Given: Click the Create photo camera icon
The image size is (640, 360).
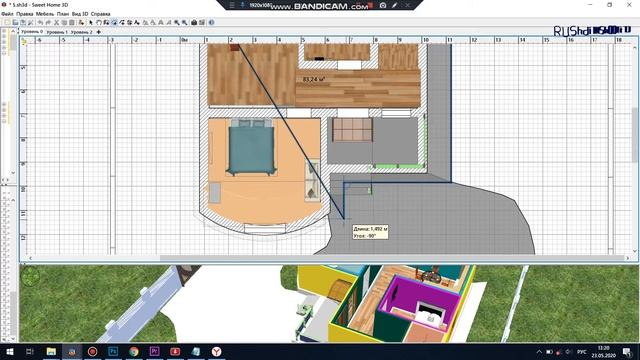Looking at the screenshot, I should (194, 22).
